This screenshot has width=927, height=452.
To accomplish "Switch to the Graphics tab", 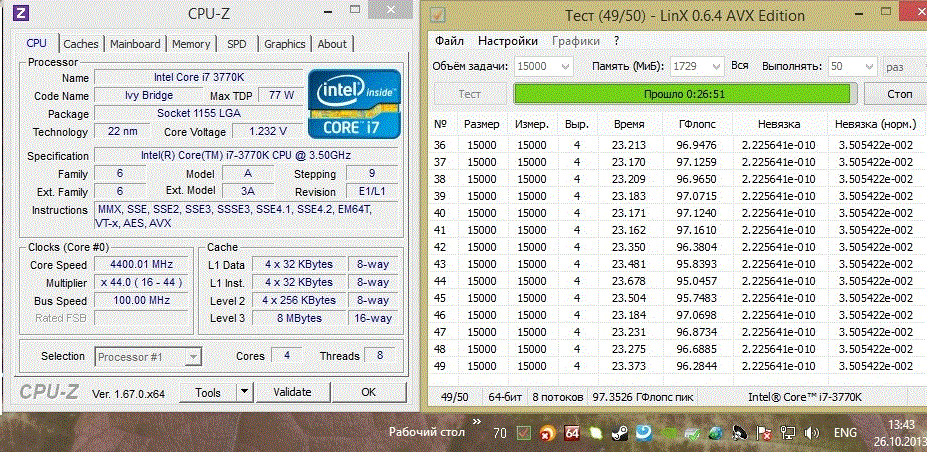I will click(x=285, y=44).
